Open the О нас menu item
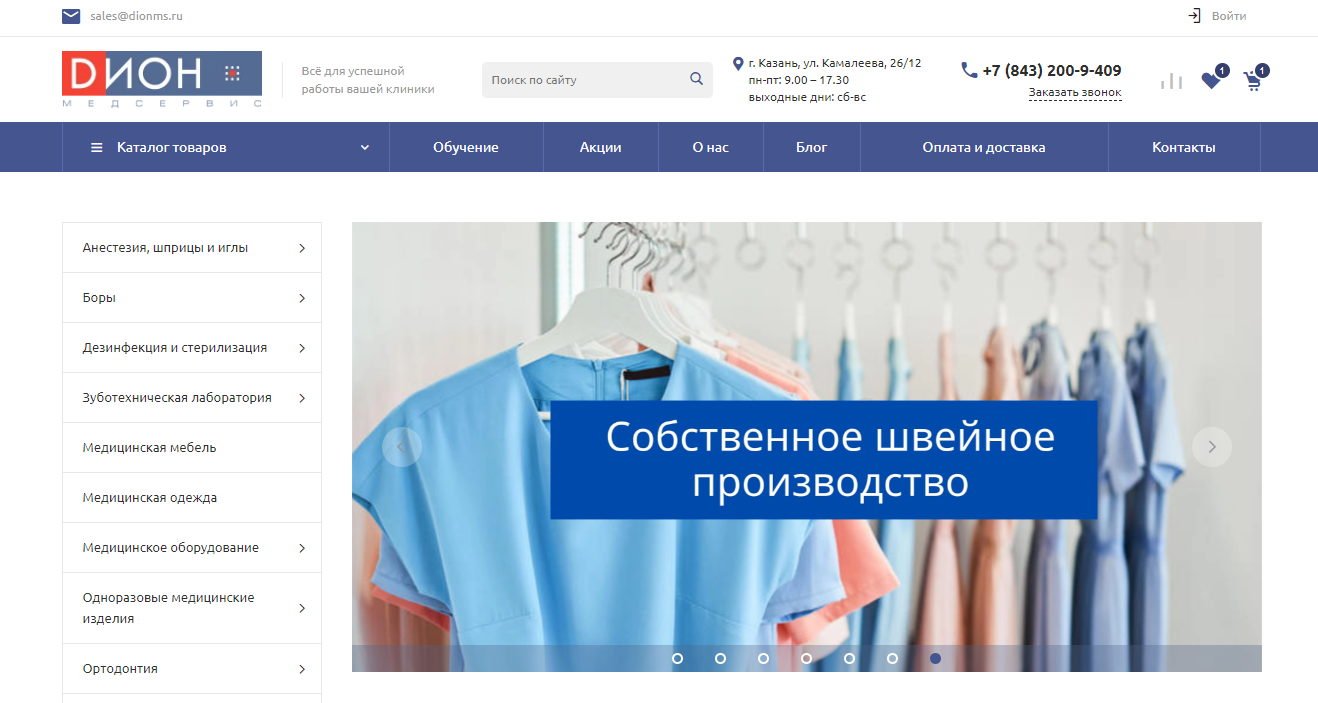1318x703 pixels. (x=711, y=147)
